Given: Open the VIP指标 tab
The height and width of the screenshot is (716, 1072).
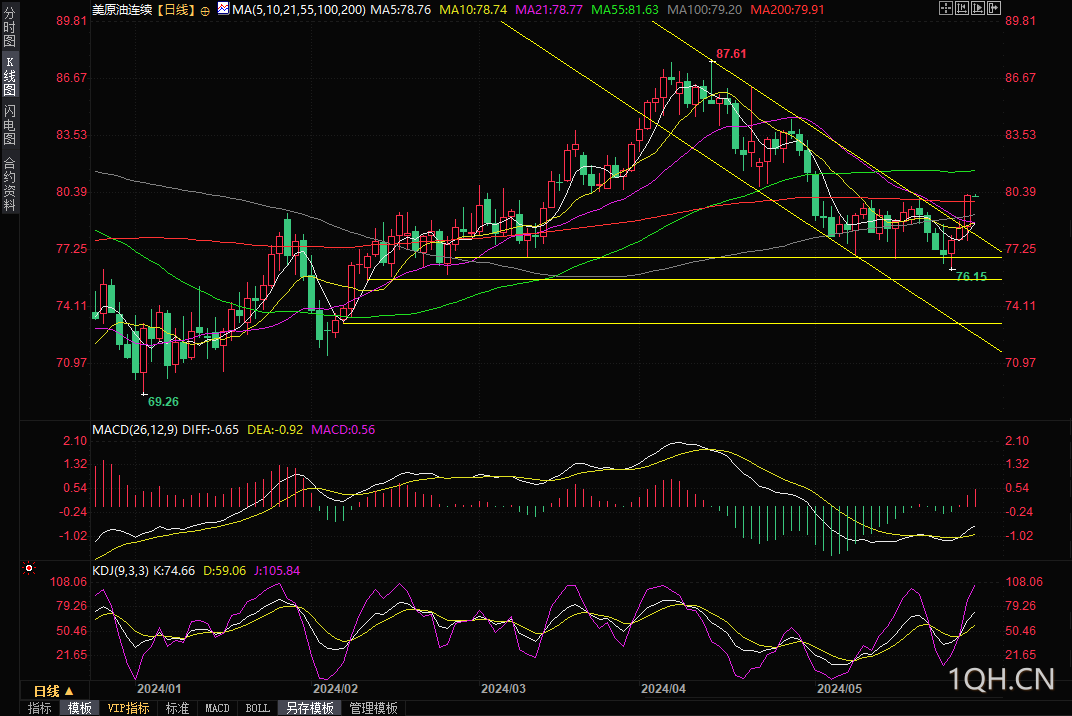Looking at the screenshot, I should (x=129, y=708).
